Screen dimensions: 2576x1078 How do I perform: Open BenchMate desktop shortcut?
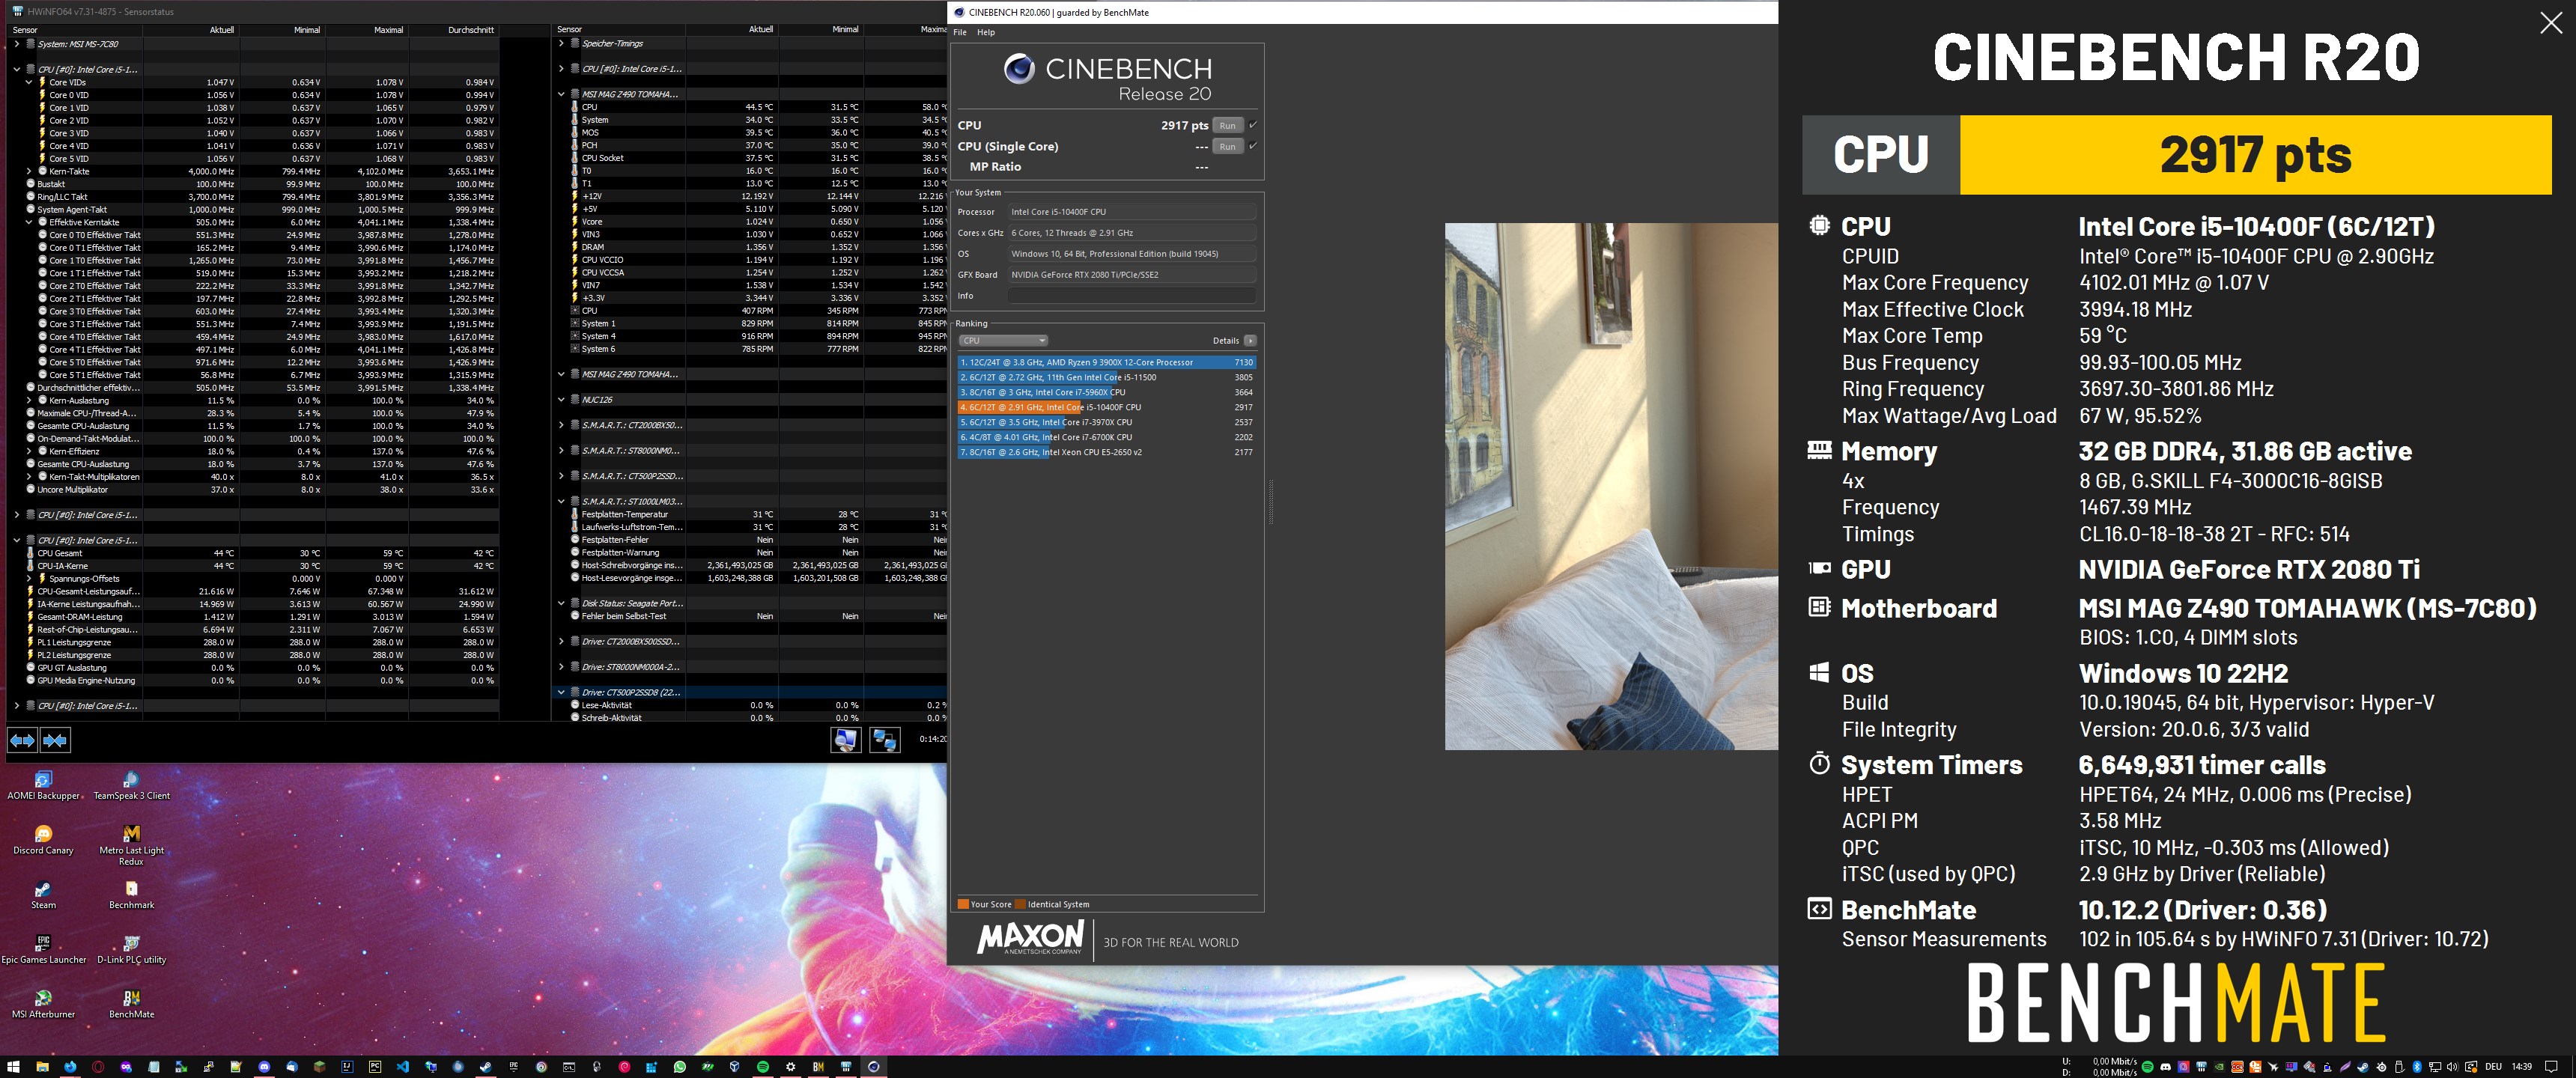[x=131, y=1005]
